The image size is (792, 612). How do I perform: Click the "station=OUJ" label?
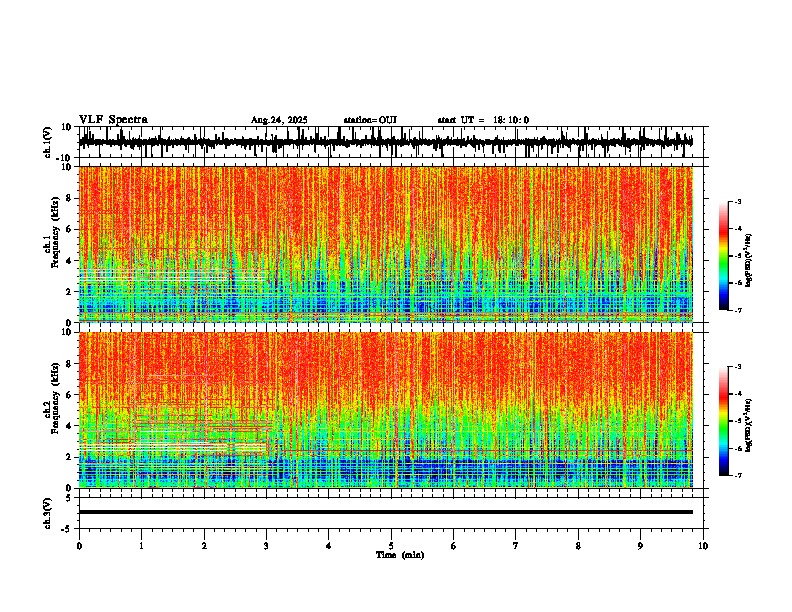click(370, 120)
